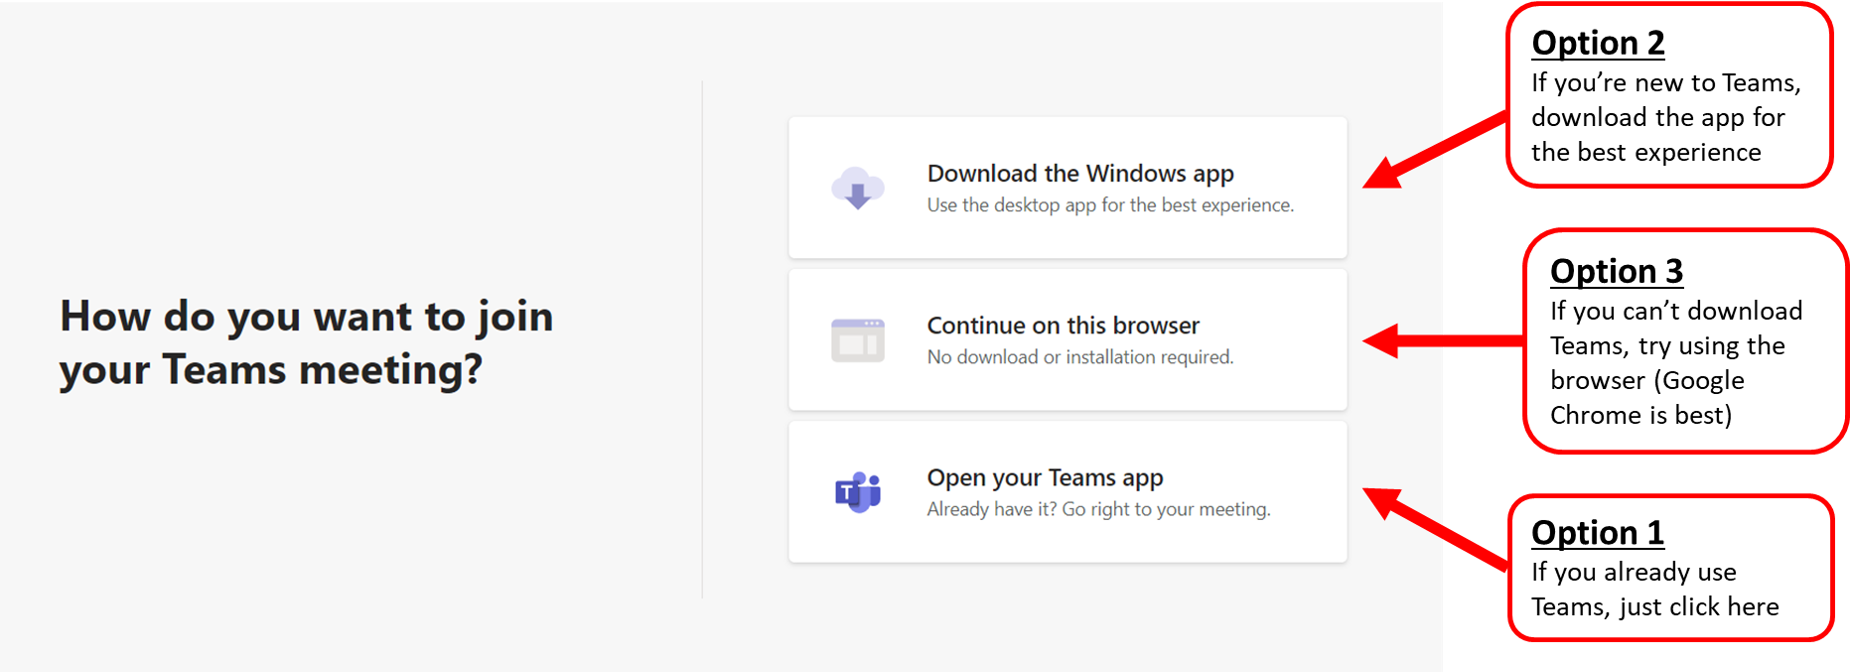Click the "How do you want to join" heading
Screen dimensions: 1850x672
[x=306, y=343]
